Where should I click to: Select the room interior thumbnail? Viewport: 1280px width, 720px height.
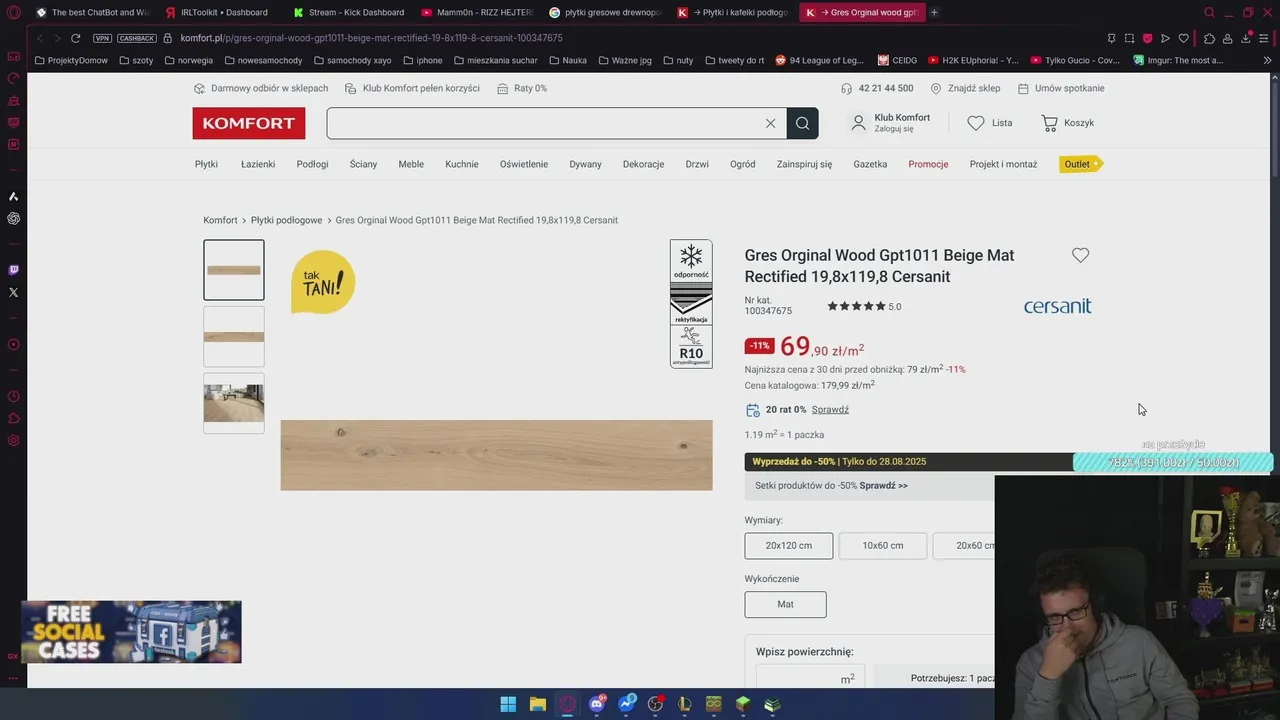[234, 403]
